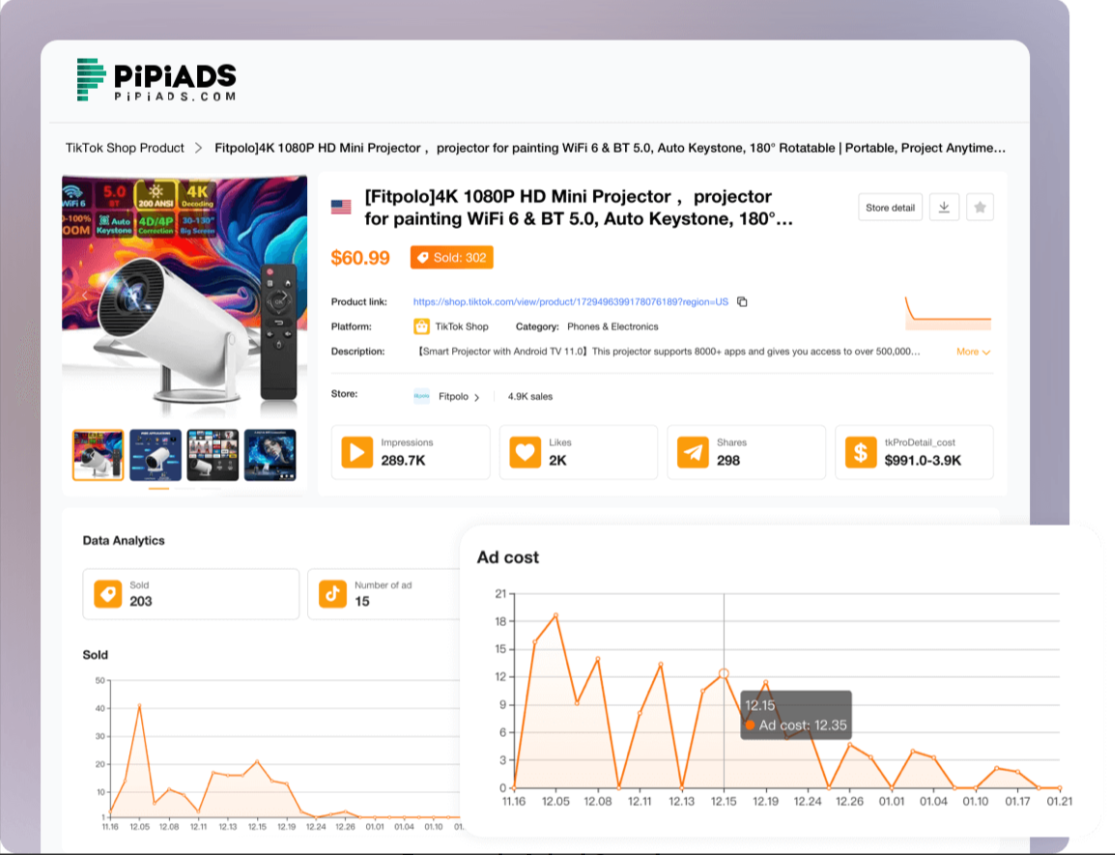Screen dimensions: 1115x855
Task: Open the Fitpolo store link
Action: [x=453, y=396]
